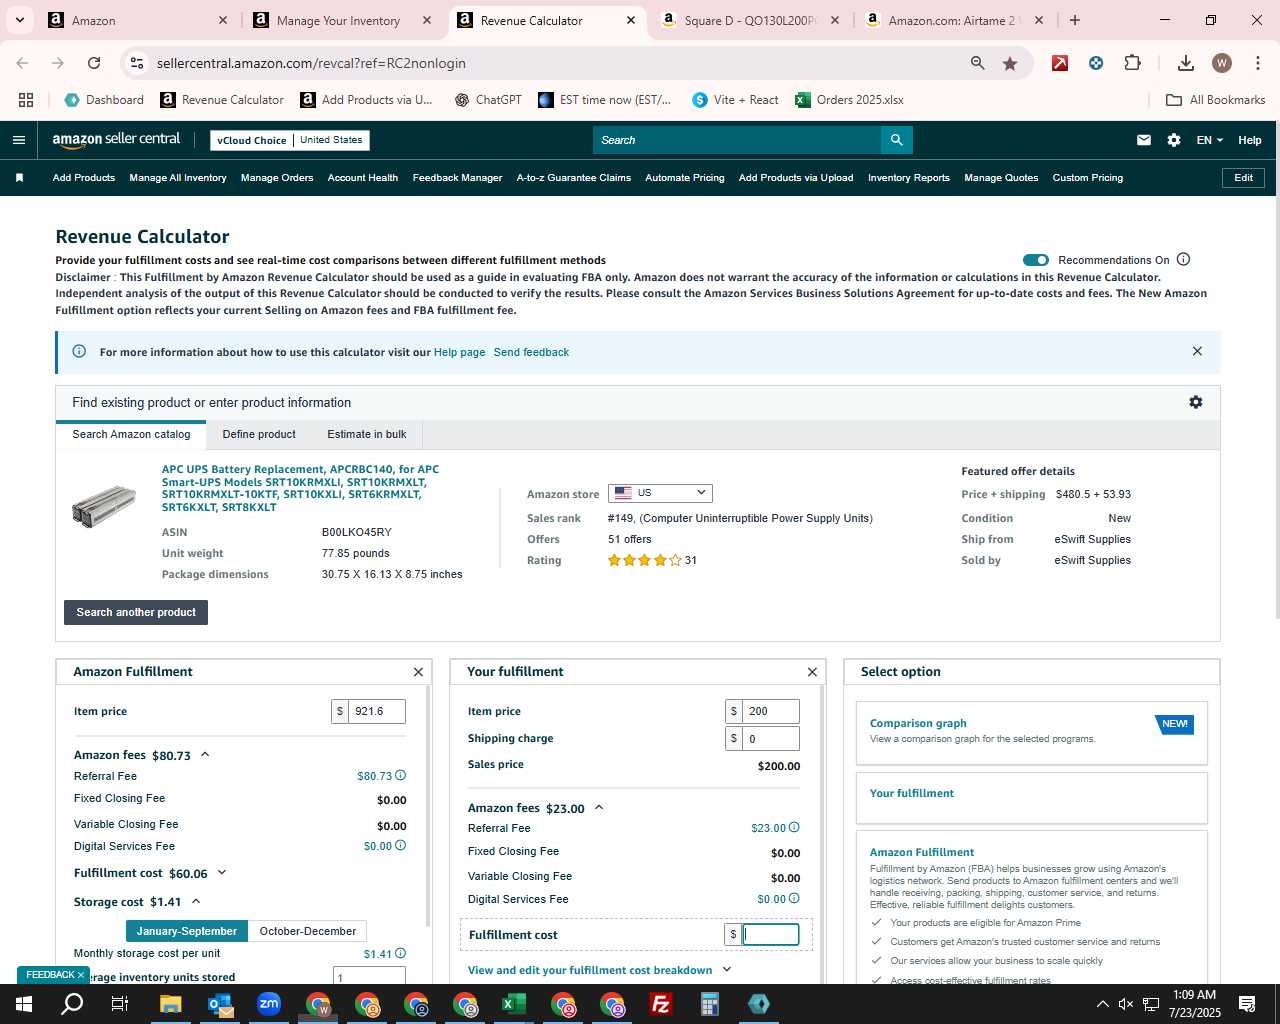The image size is (1280, 1024).
Task: Select the January-September storage period
Action: point(187,931)
